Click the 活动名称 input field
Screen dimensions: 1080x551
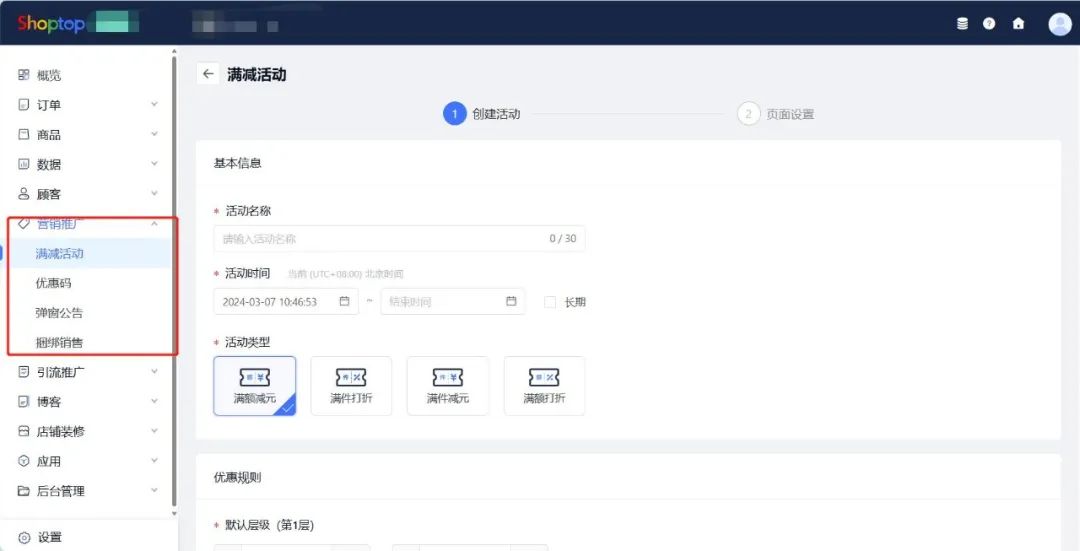pyautogui.click(x=399, y=239)
